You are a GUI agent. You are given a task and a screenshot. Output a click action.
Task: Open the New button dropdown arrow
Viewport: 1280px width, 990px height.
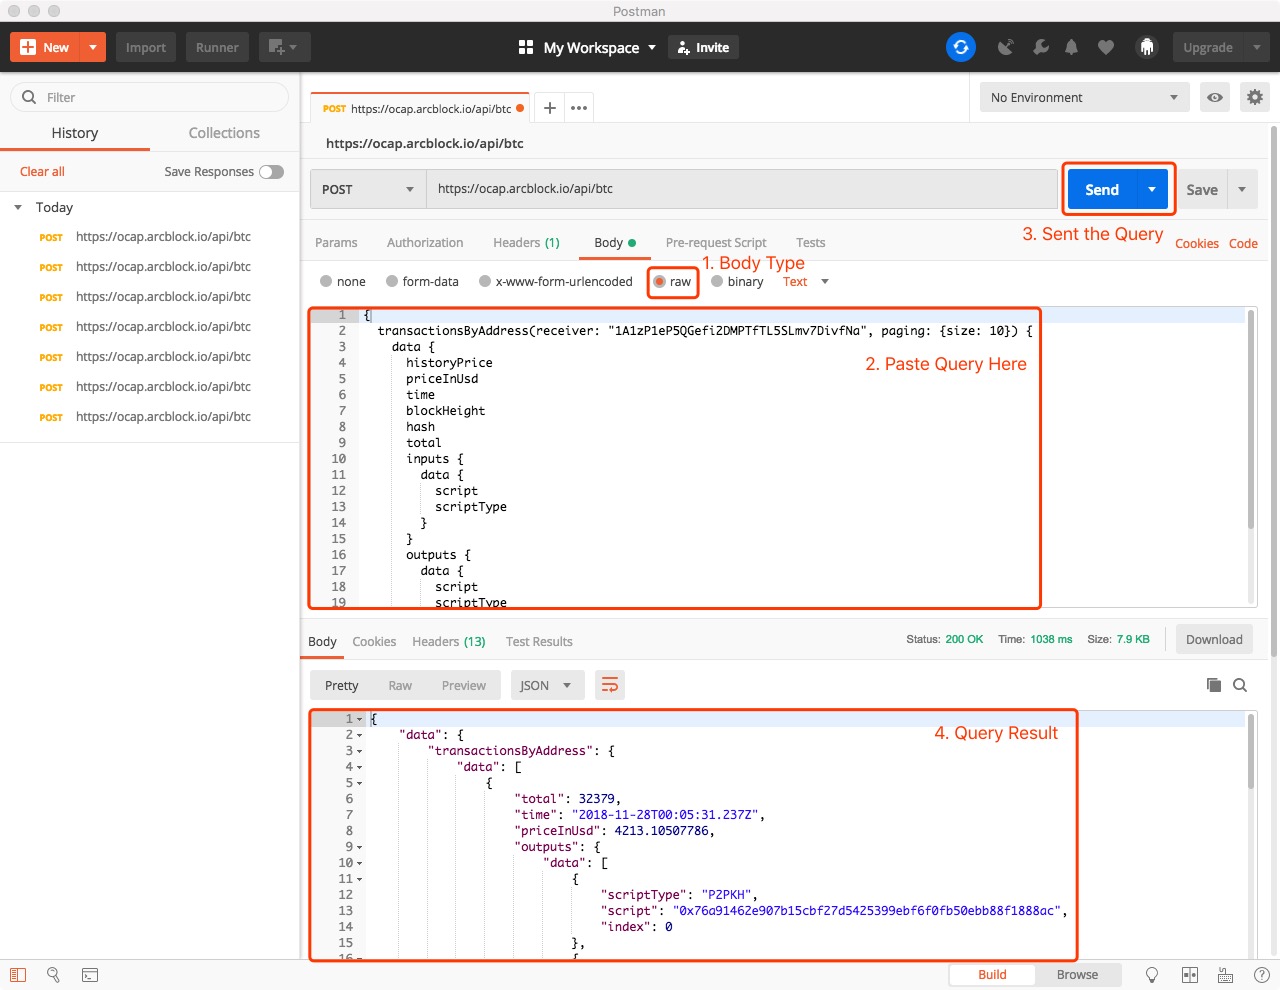[92, 47]
